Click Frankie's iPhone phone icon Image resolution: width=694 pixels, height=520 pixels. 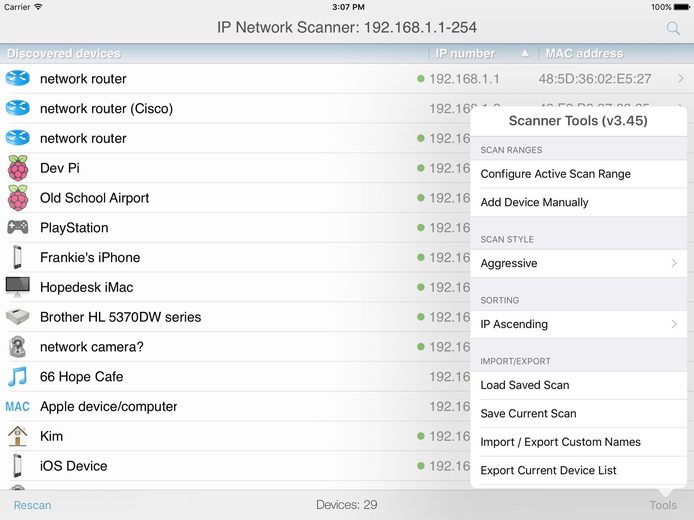coord(17,257)
